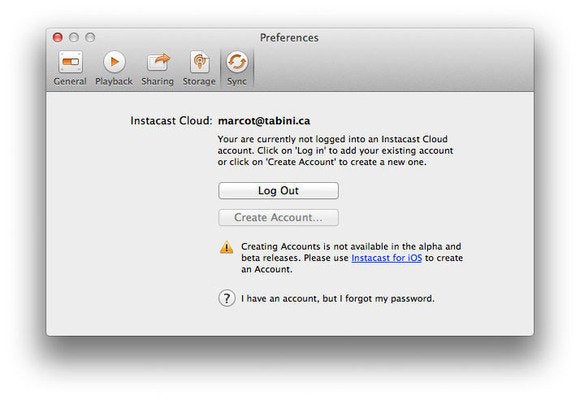Click the question mark help button
The image size is (580, 400).
pyautogui.click(x=227, y=298)
